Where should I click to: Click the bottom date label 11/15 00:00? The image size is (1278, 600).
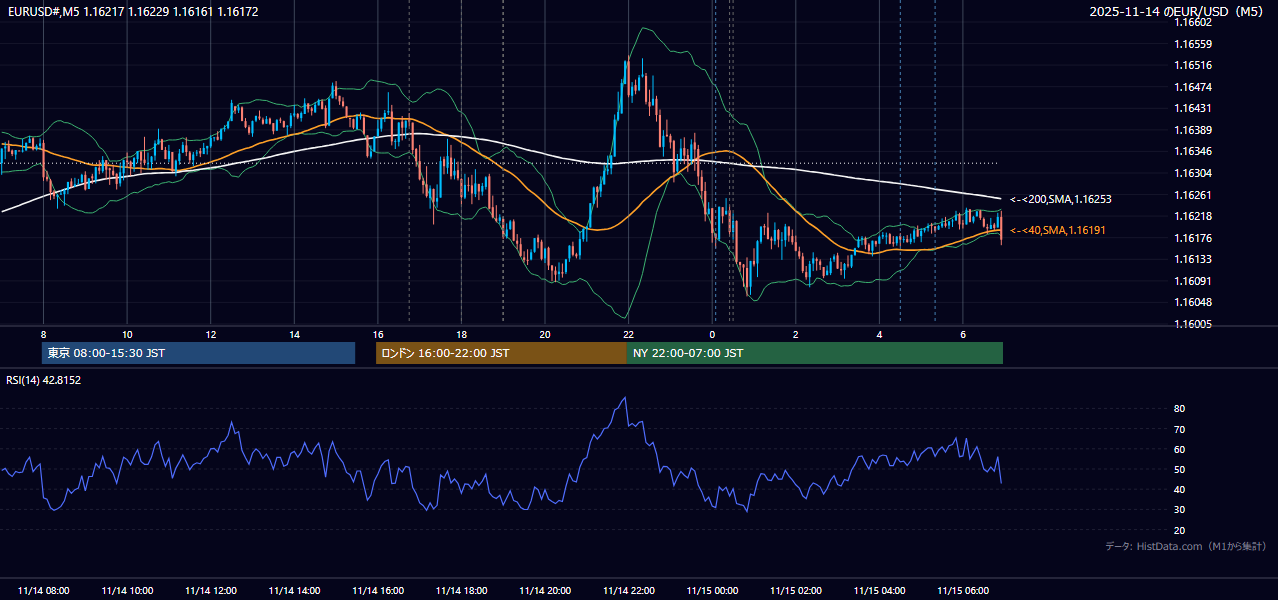click(x=712, y=591)
